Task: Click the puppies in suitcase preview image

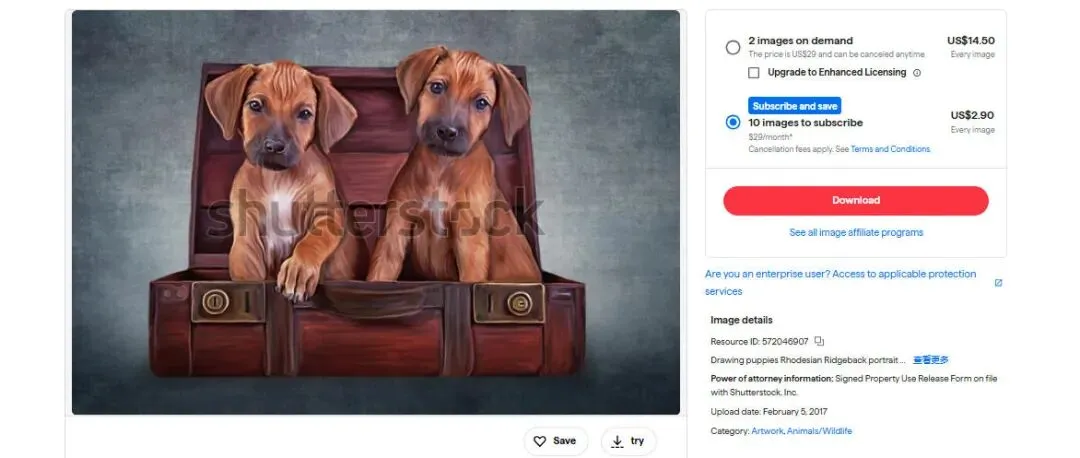Action: click(376, 212)
